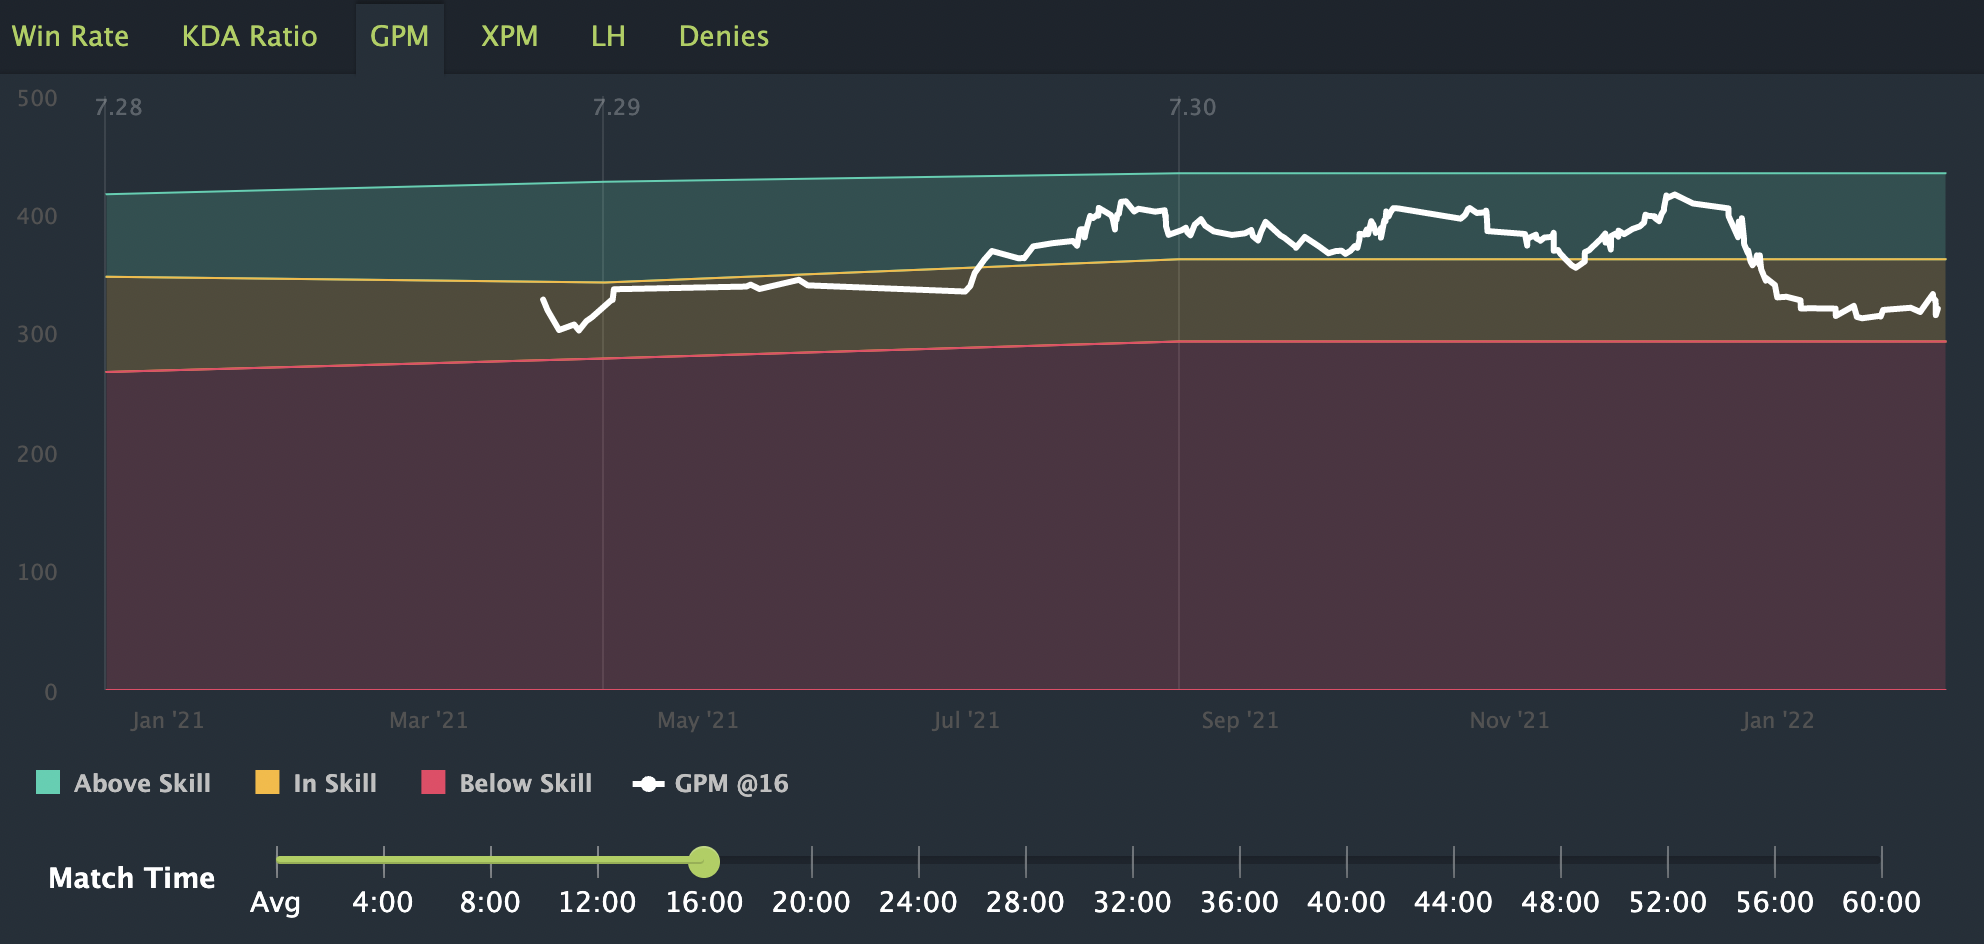Open the LH tab
The height and width of the screenshot is (944, 1984).
pos(608,37)
